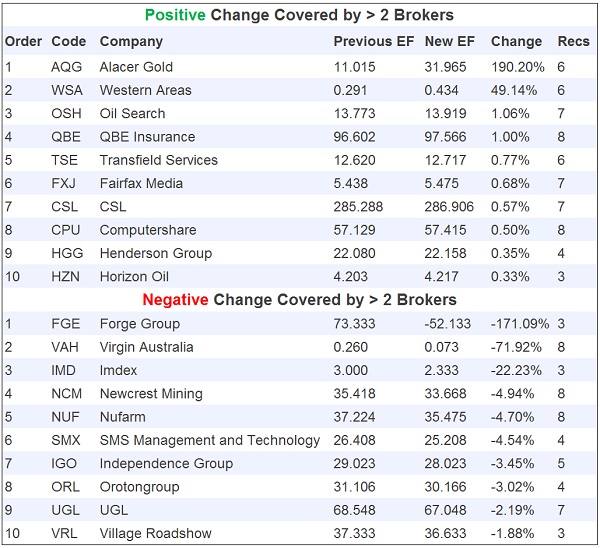Select the Alacer Gold company name

(x=136, y=67)
